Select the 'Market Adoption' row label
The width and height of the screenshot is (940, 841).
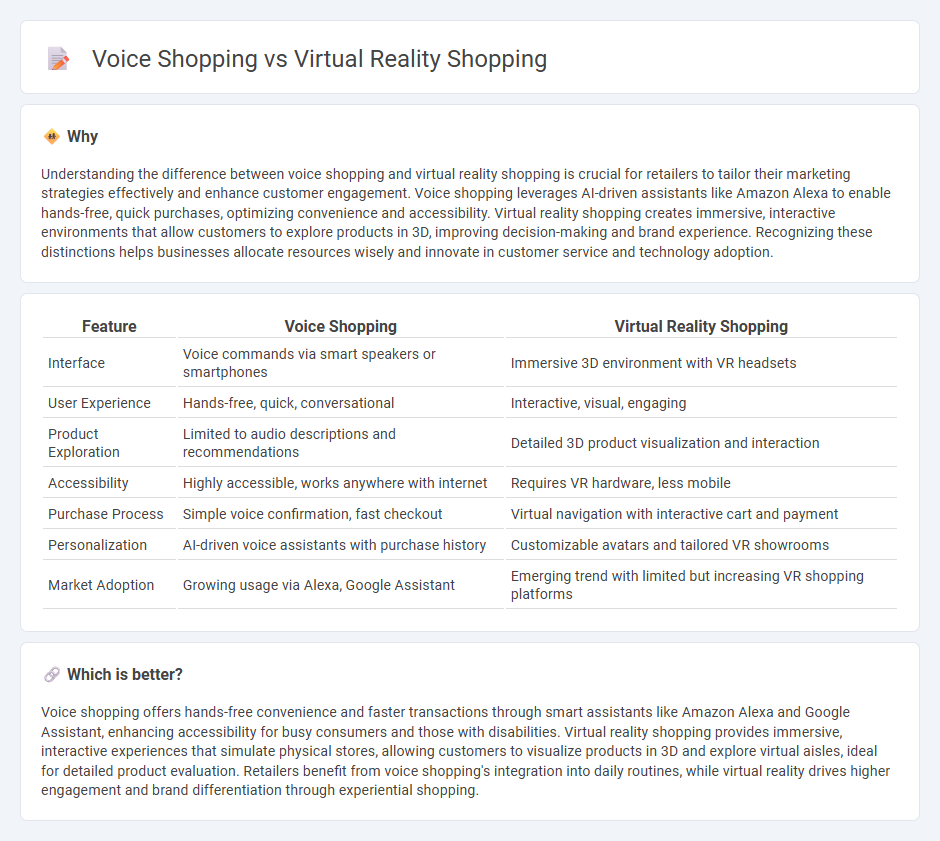pyautogui.click(x=101, y=585)
